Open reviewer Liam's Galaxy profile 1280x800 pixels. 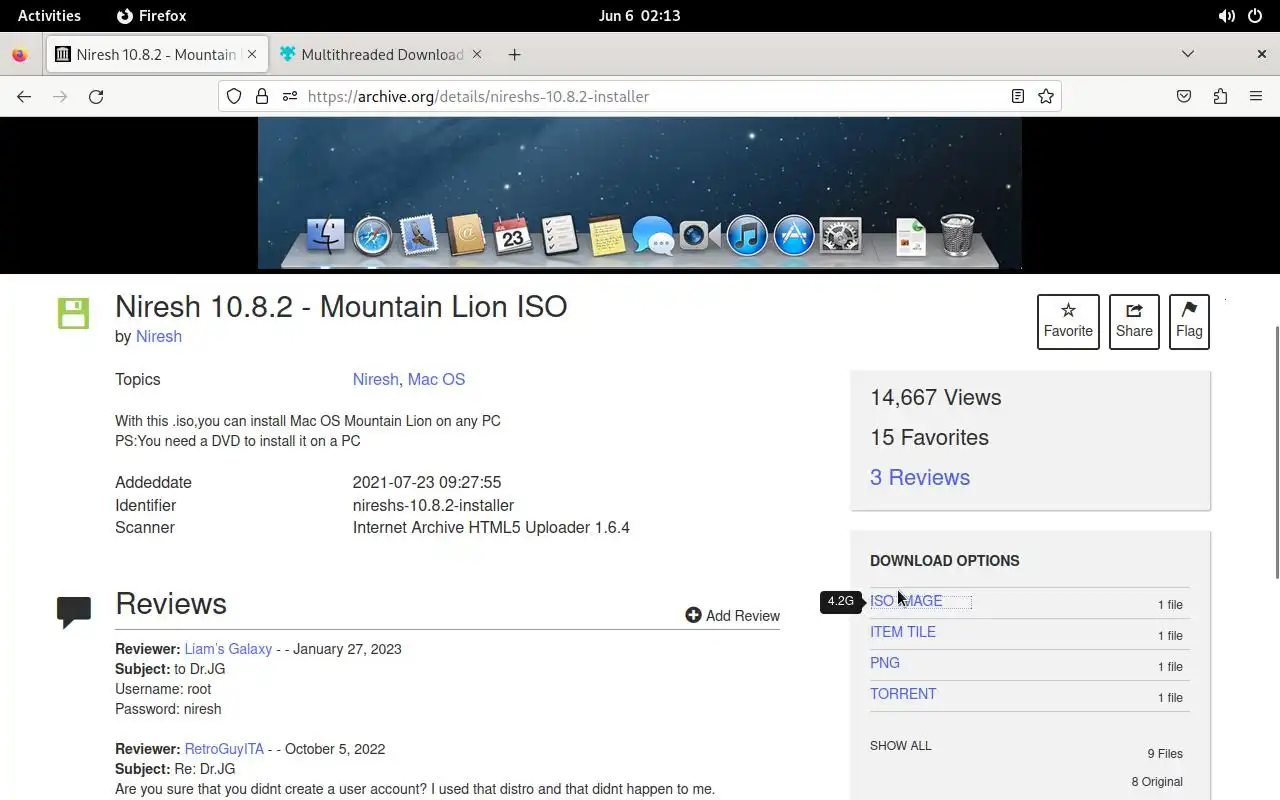click(x=228, y=649)
